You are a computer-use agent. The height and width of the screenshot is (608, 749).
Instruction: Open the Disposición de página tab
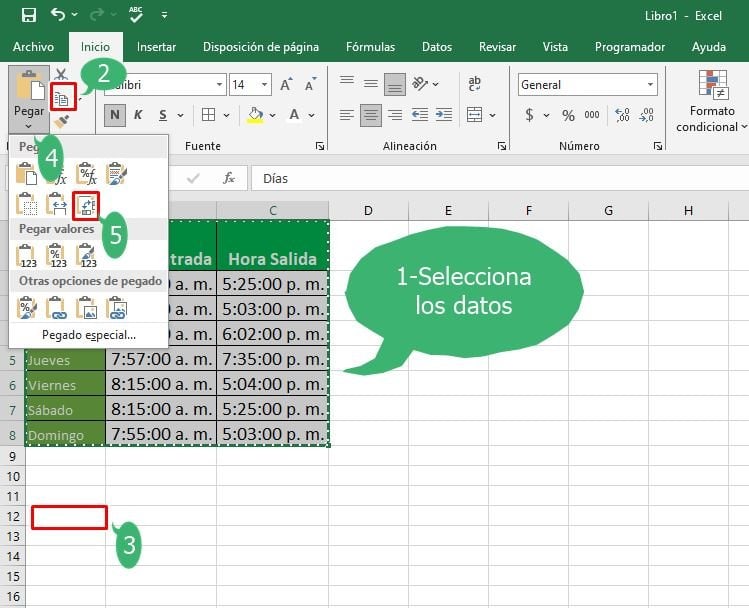(x=261, y=47)
